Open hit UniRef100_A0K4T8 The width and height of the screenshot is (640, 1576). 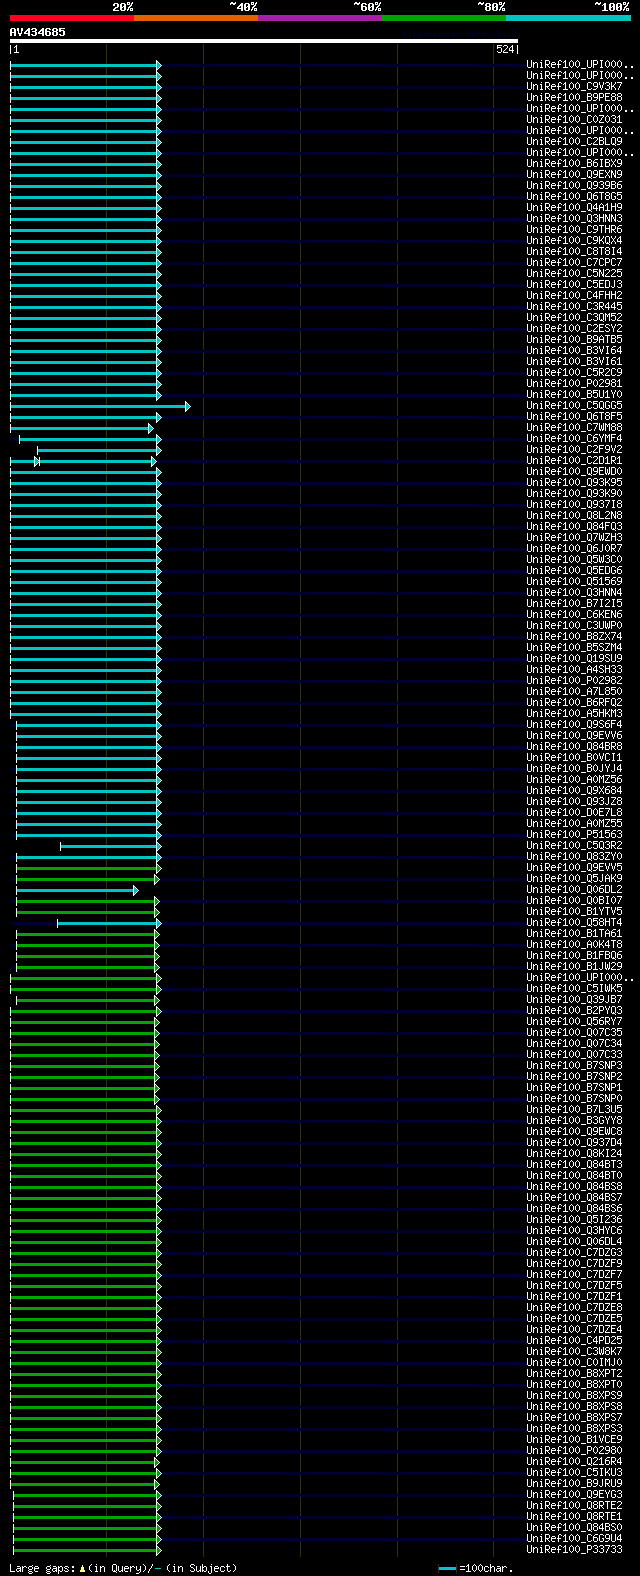tap(575, 945)
